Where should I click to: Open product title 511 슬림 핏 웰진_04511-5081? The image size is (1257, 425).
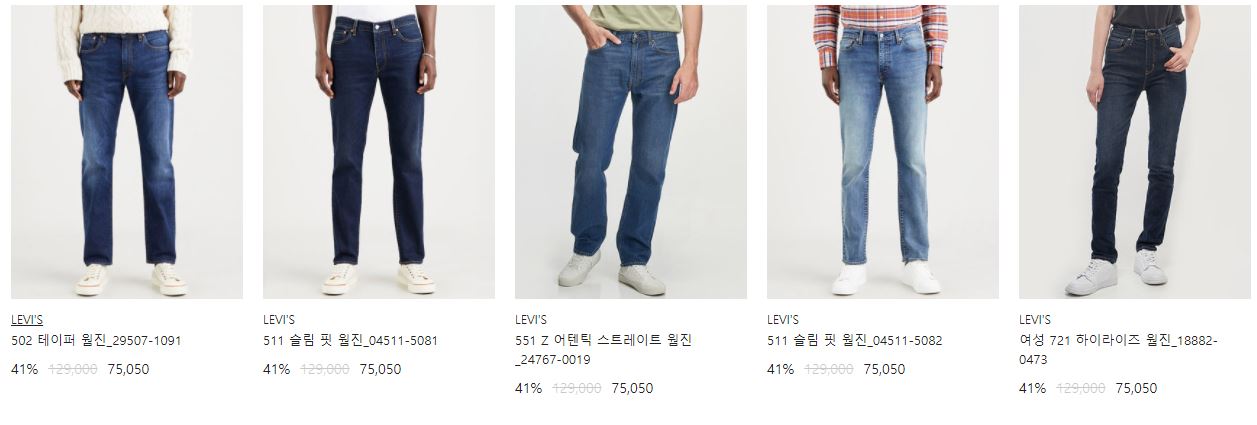pyautogui.click(x=350, y=341)
